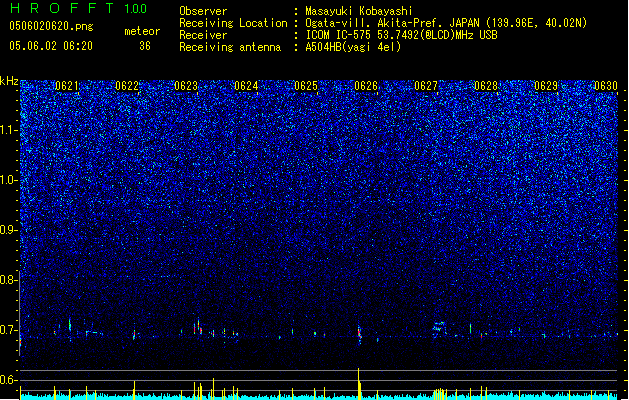
Task: Click the 0628 time marker
Action: pos(486,85)
